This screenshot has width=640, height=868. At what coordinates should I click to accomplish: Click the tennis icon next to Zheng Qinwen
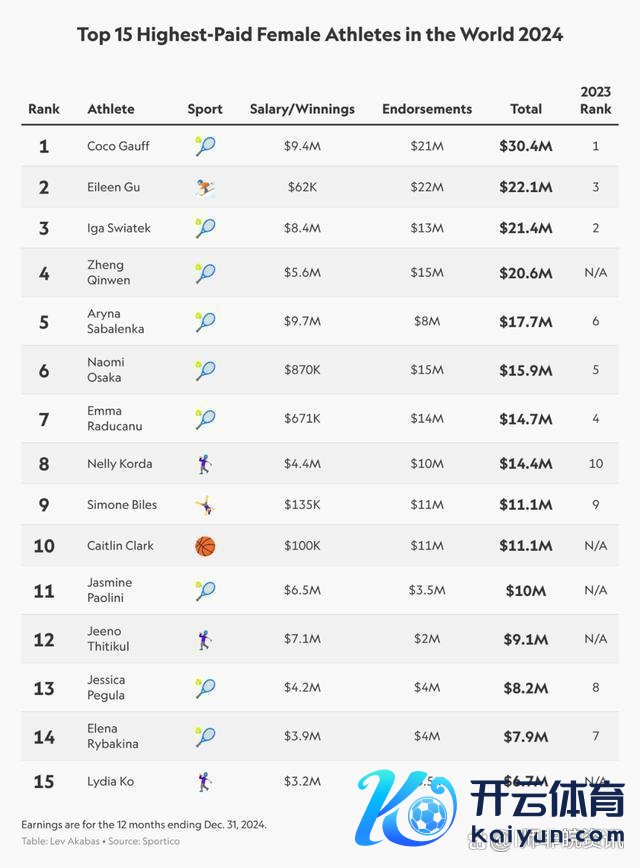[x=205, y=273]
